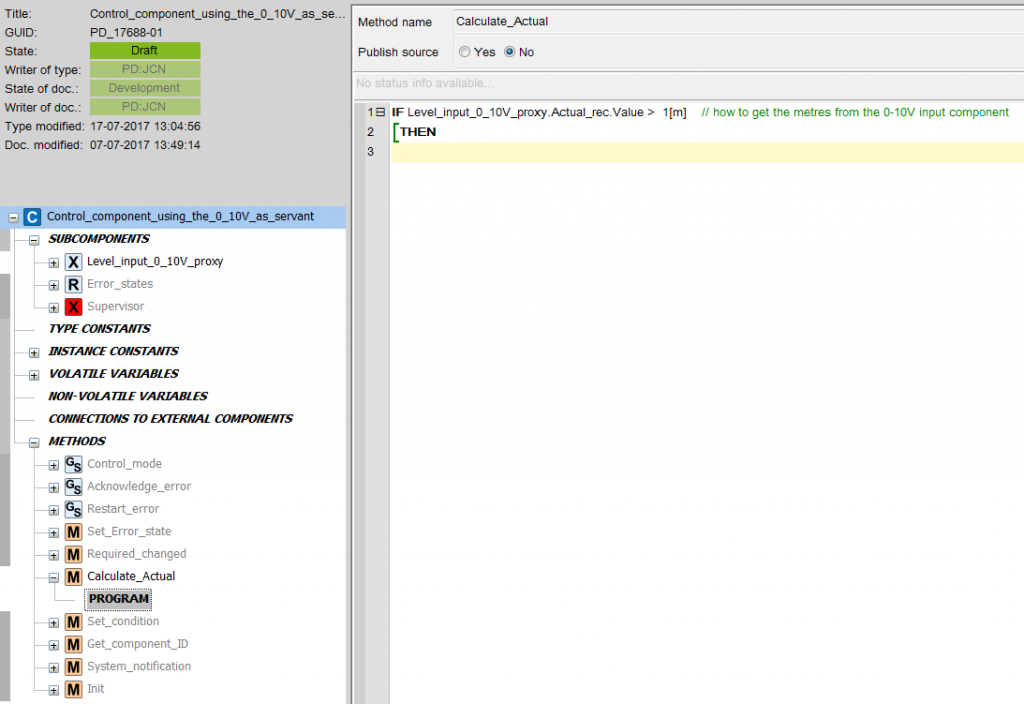The width and height of the screenshot is (1024, 704).
Task: Select Yes for Publish source
Action: pos(465,52)
